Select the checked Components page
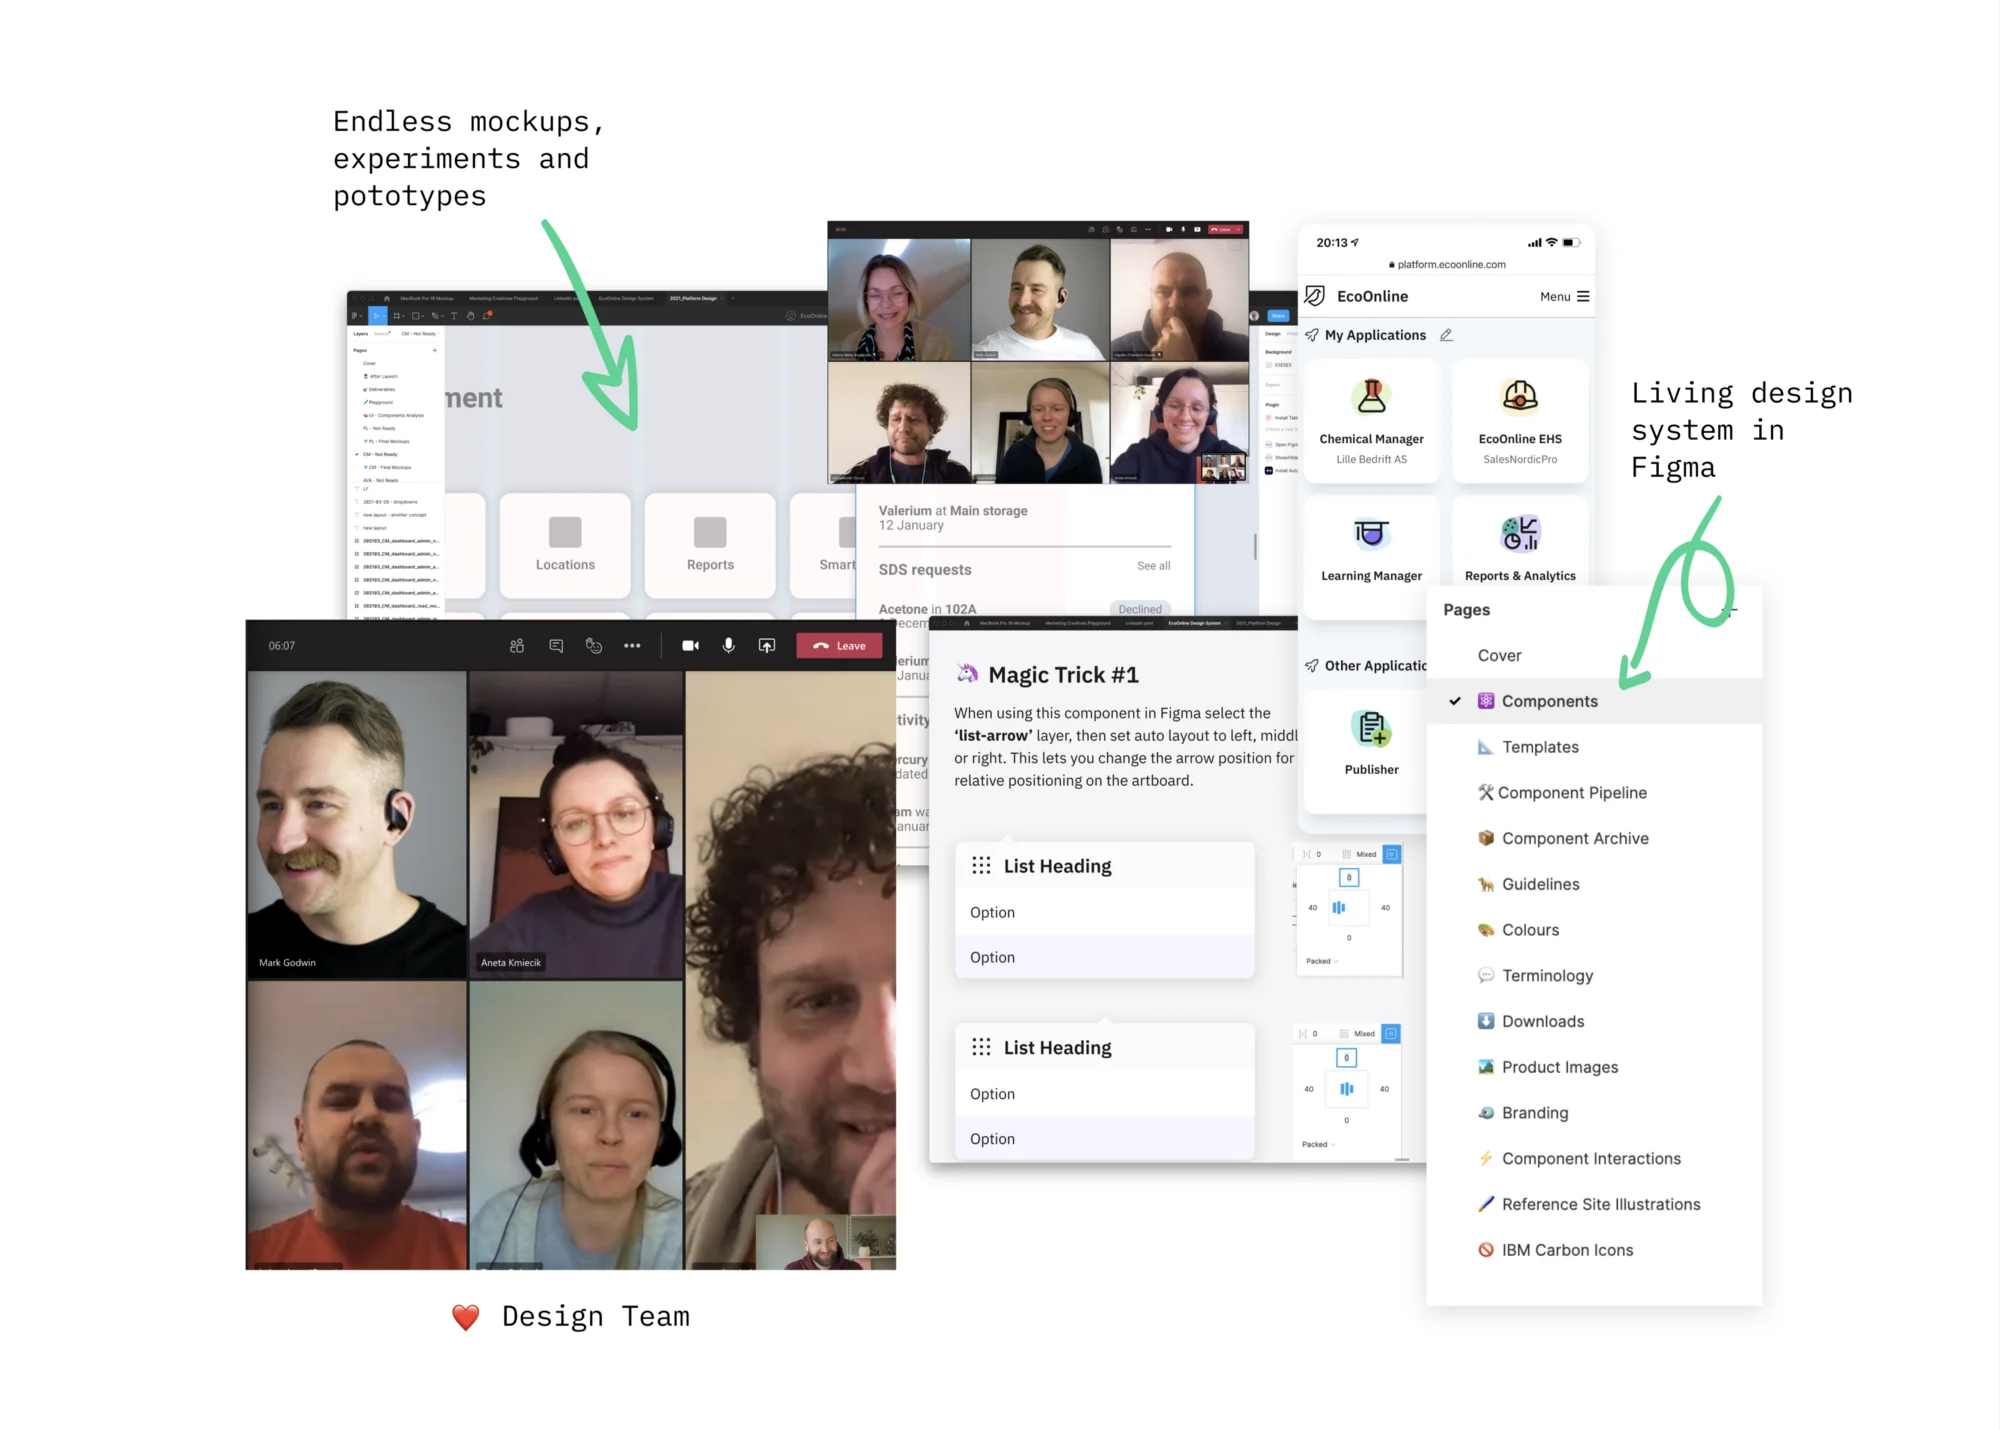 click(x=1594, y=702)
